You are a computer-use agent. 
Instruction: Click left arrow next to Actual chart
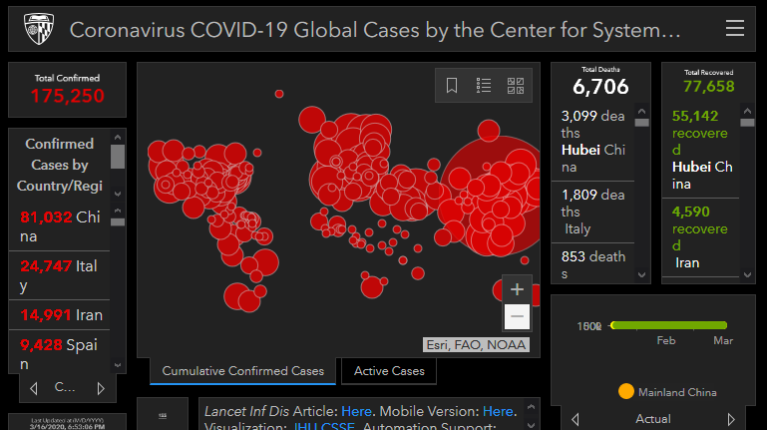574,419
